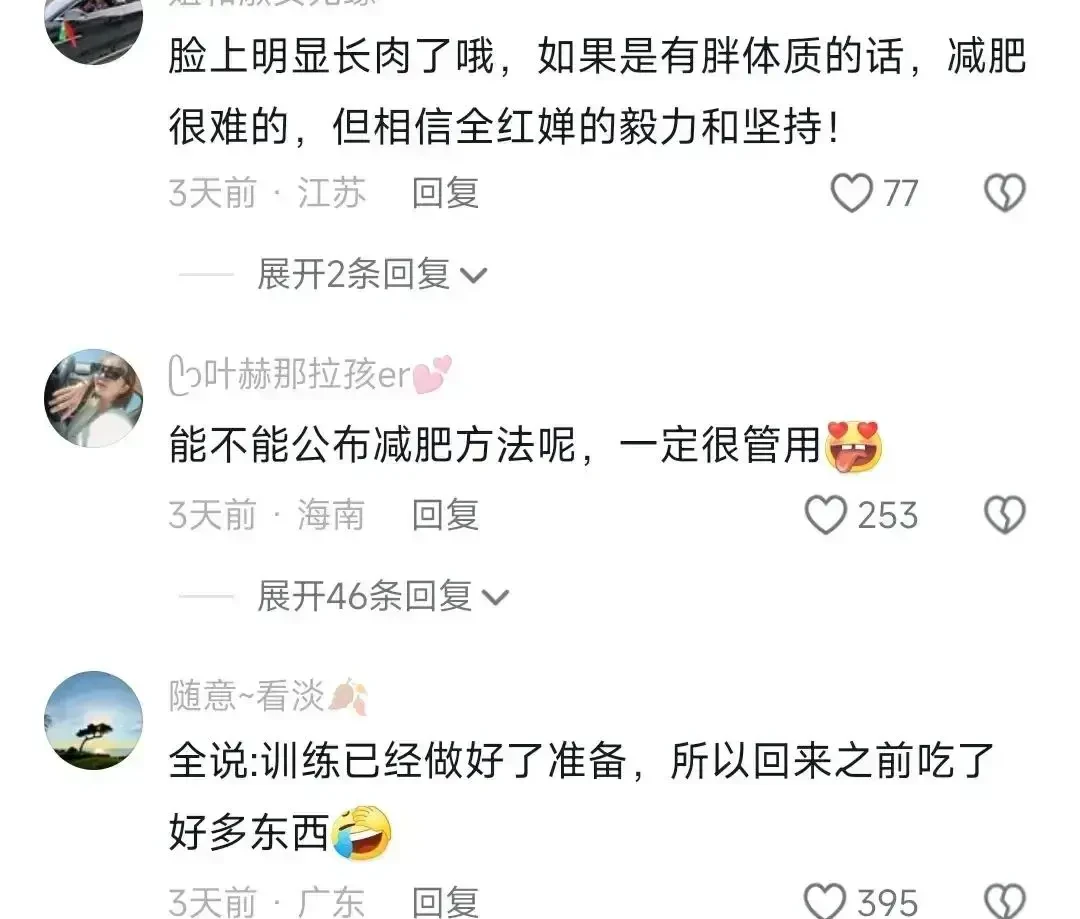Dislike the Hainan comment with broken heart
Viewport: 1080px width, 919px height.
[1005, 515]
